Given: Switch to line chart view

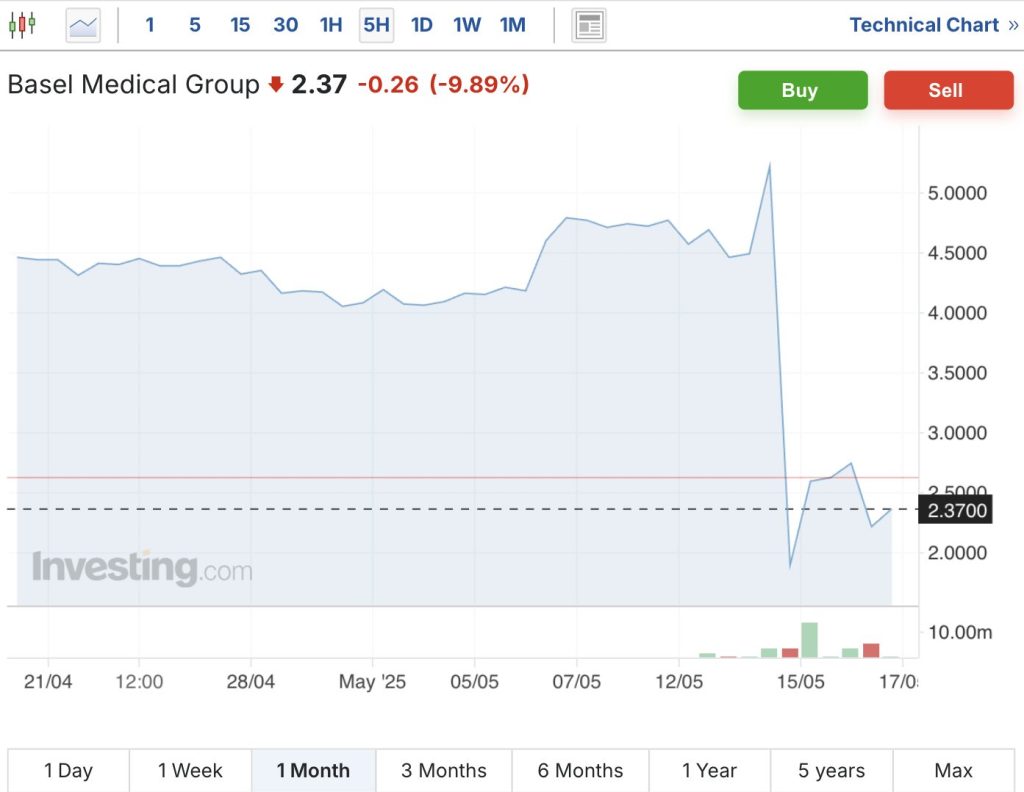Looking at the screenshot, I should click(x=82, y=24).
